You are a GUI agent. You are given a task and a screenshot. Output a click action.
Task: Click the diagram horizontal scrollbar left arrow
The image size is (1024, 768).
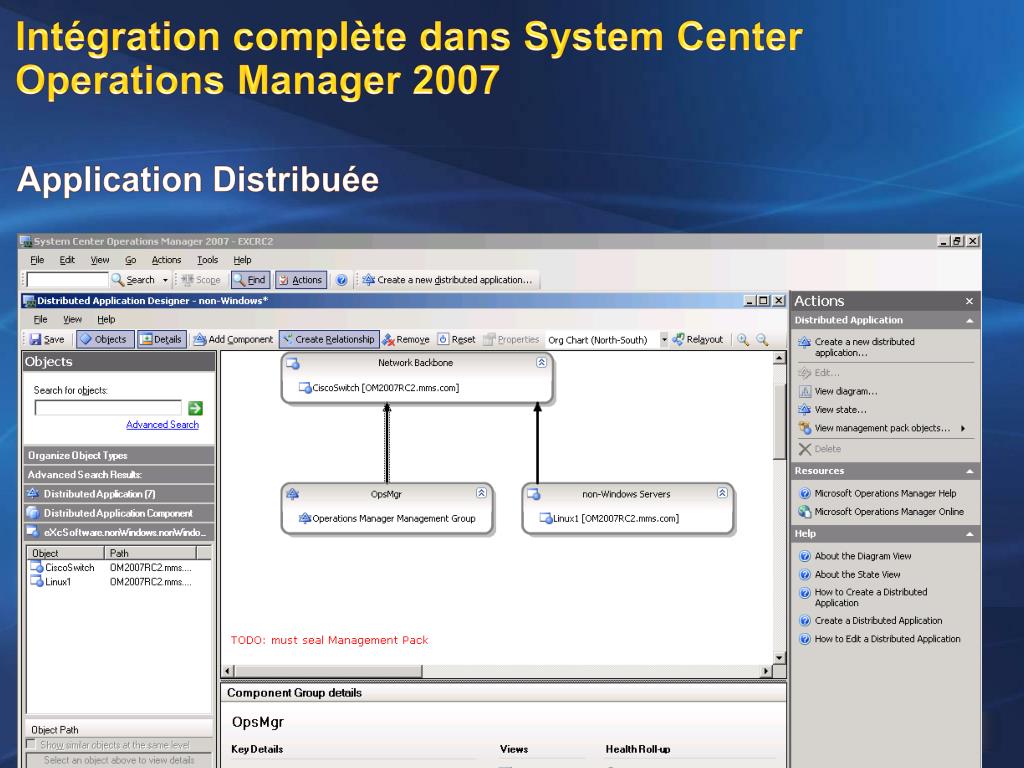228,671
